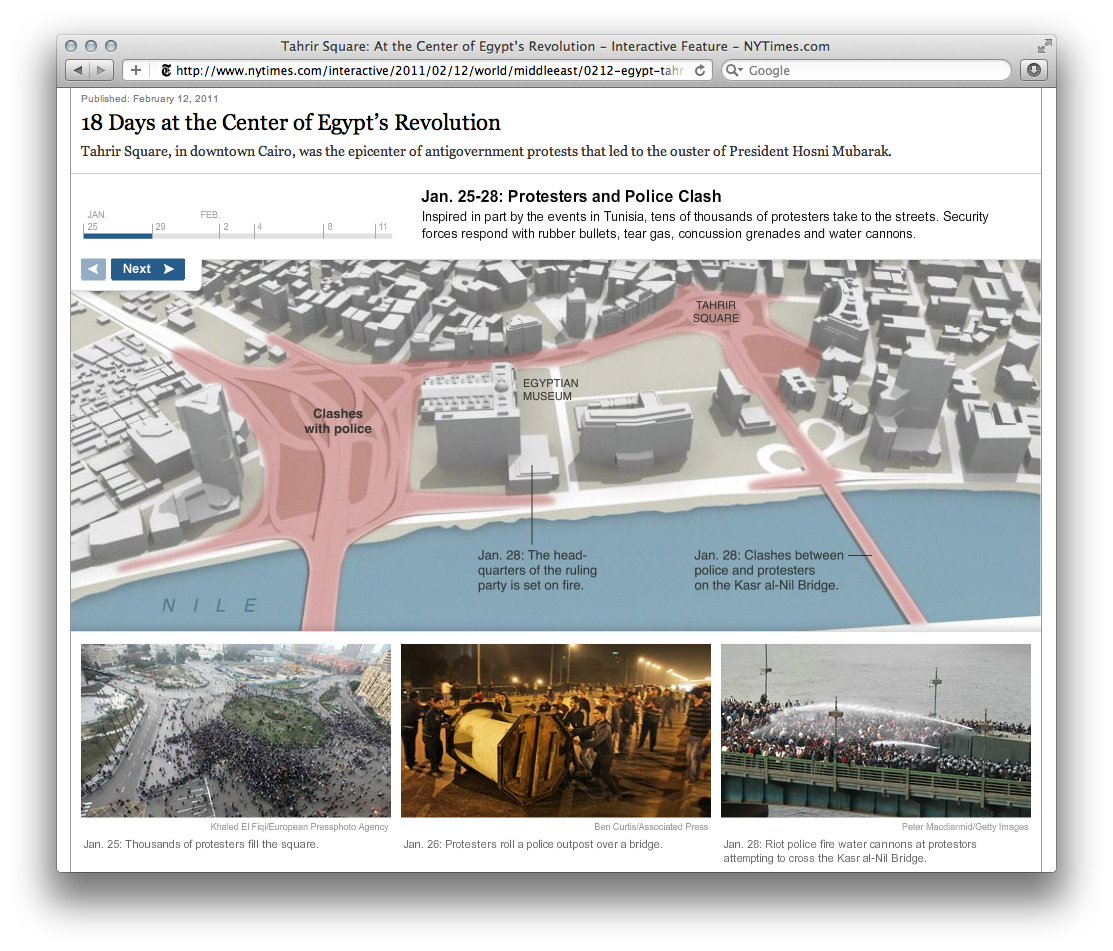Open the aerial Tahrir Square crowd photo

point(236,730)
